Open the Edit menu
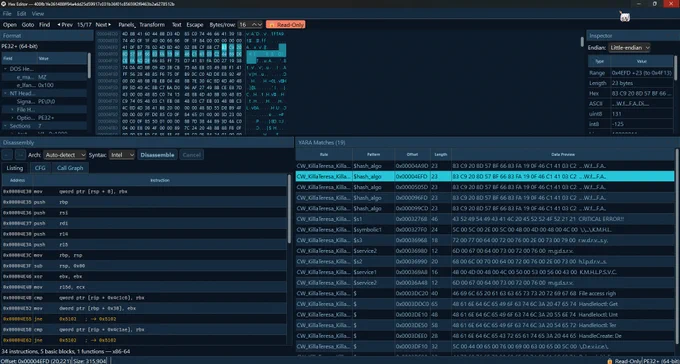Viewport: 680px width, 364px height. pos(21,14)
